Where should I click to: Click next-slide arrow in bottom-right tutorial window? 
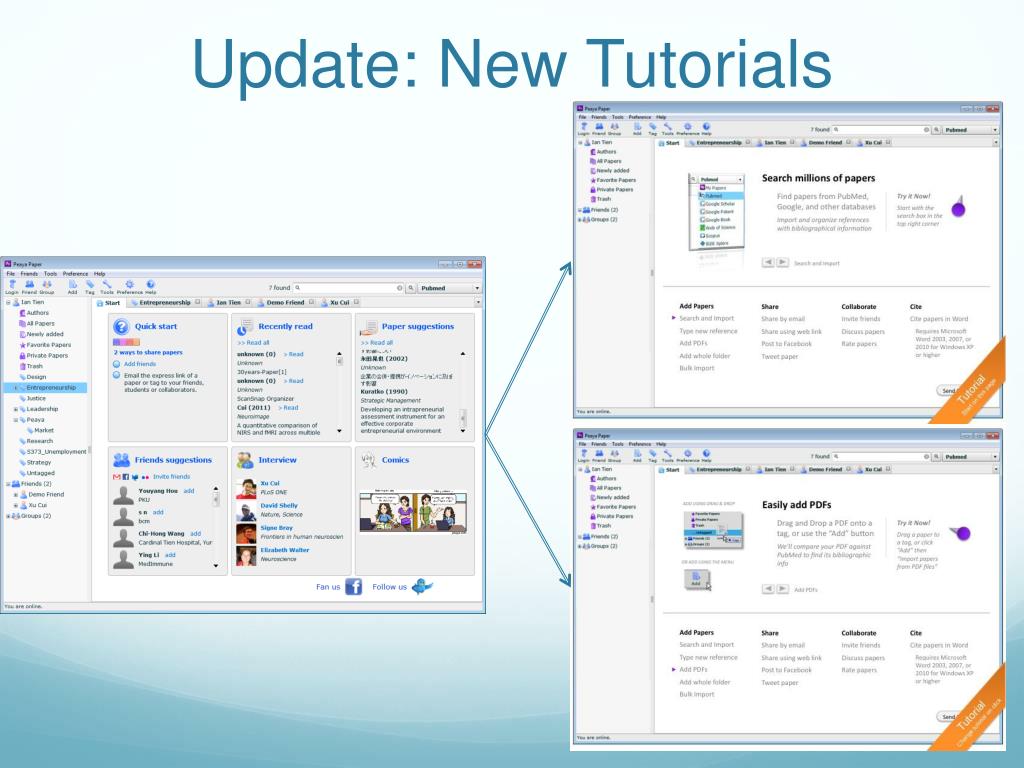pos(782,589)
